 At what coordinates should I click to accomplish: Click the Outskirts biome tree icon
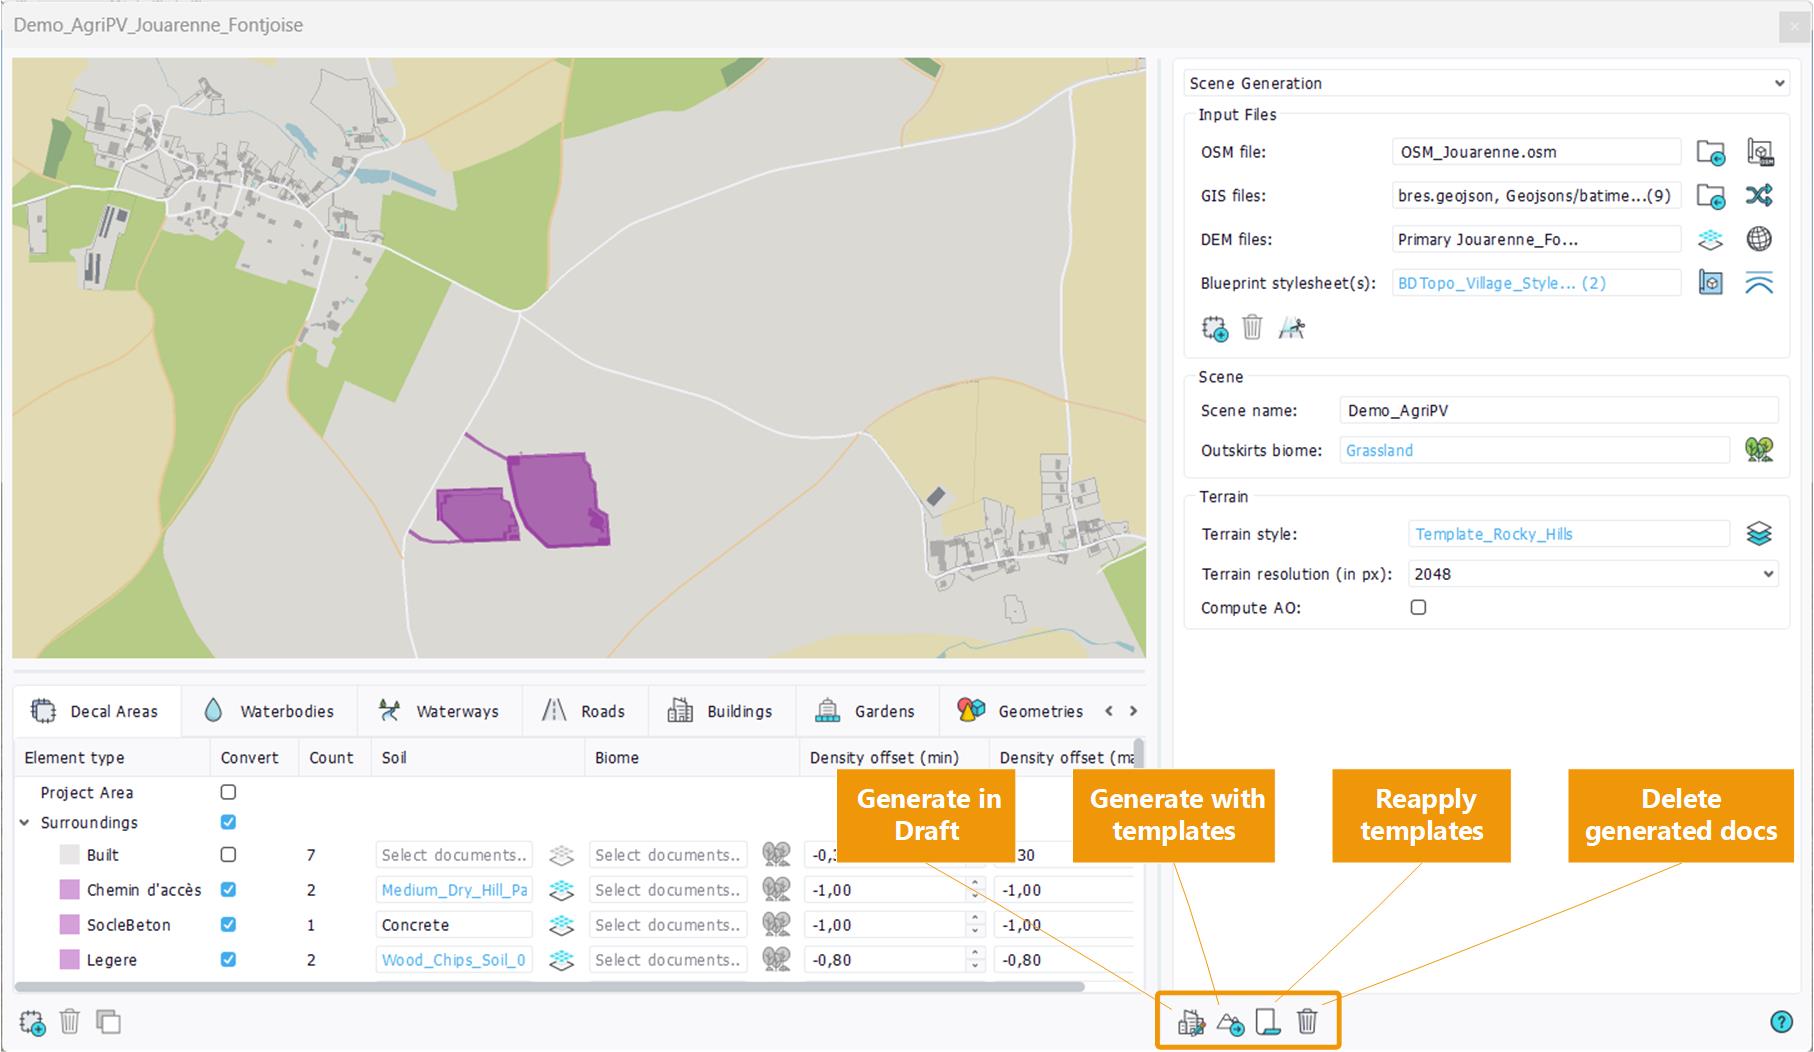point(1759,450)
